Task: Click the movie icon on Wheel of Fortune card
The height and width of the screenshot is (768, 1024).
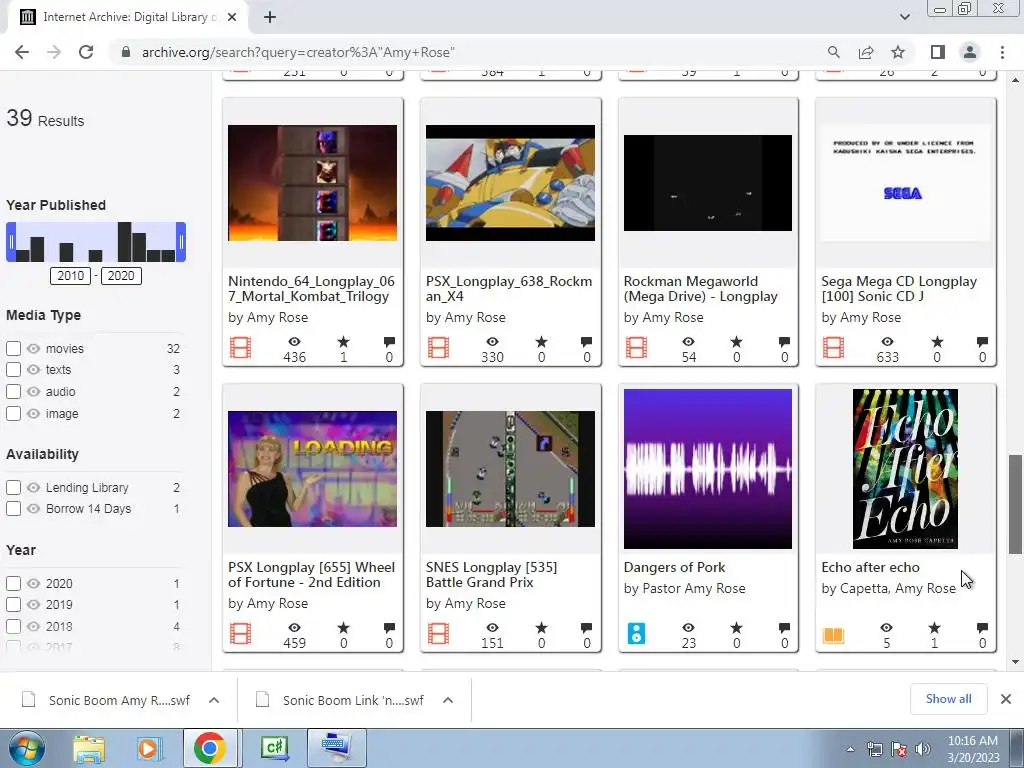Action: (x=240, y=633)
